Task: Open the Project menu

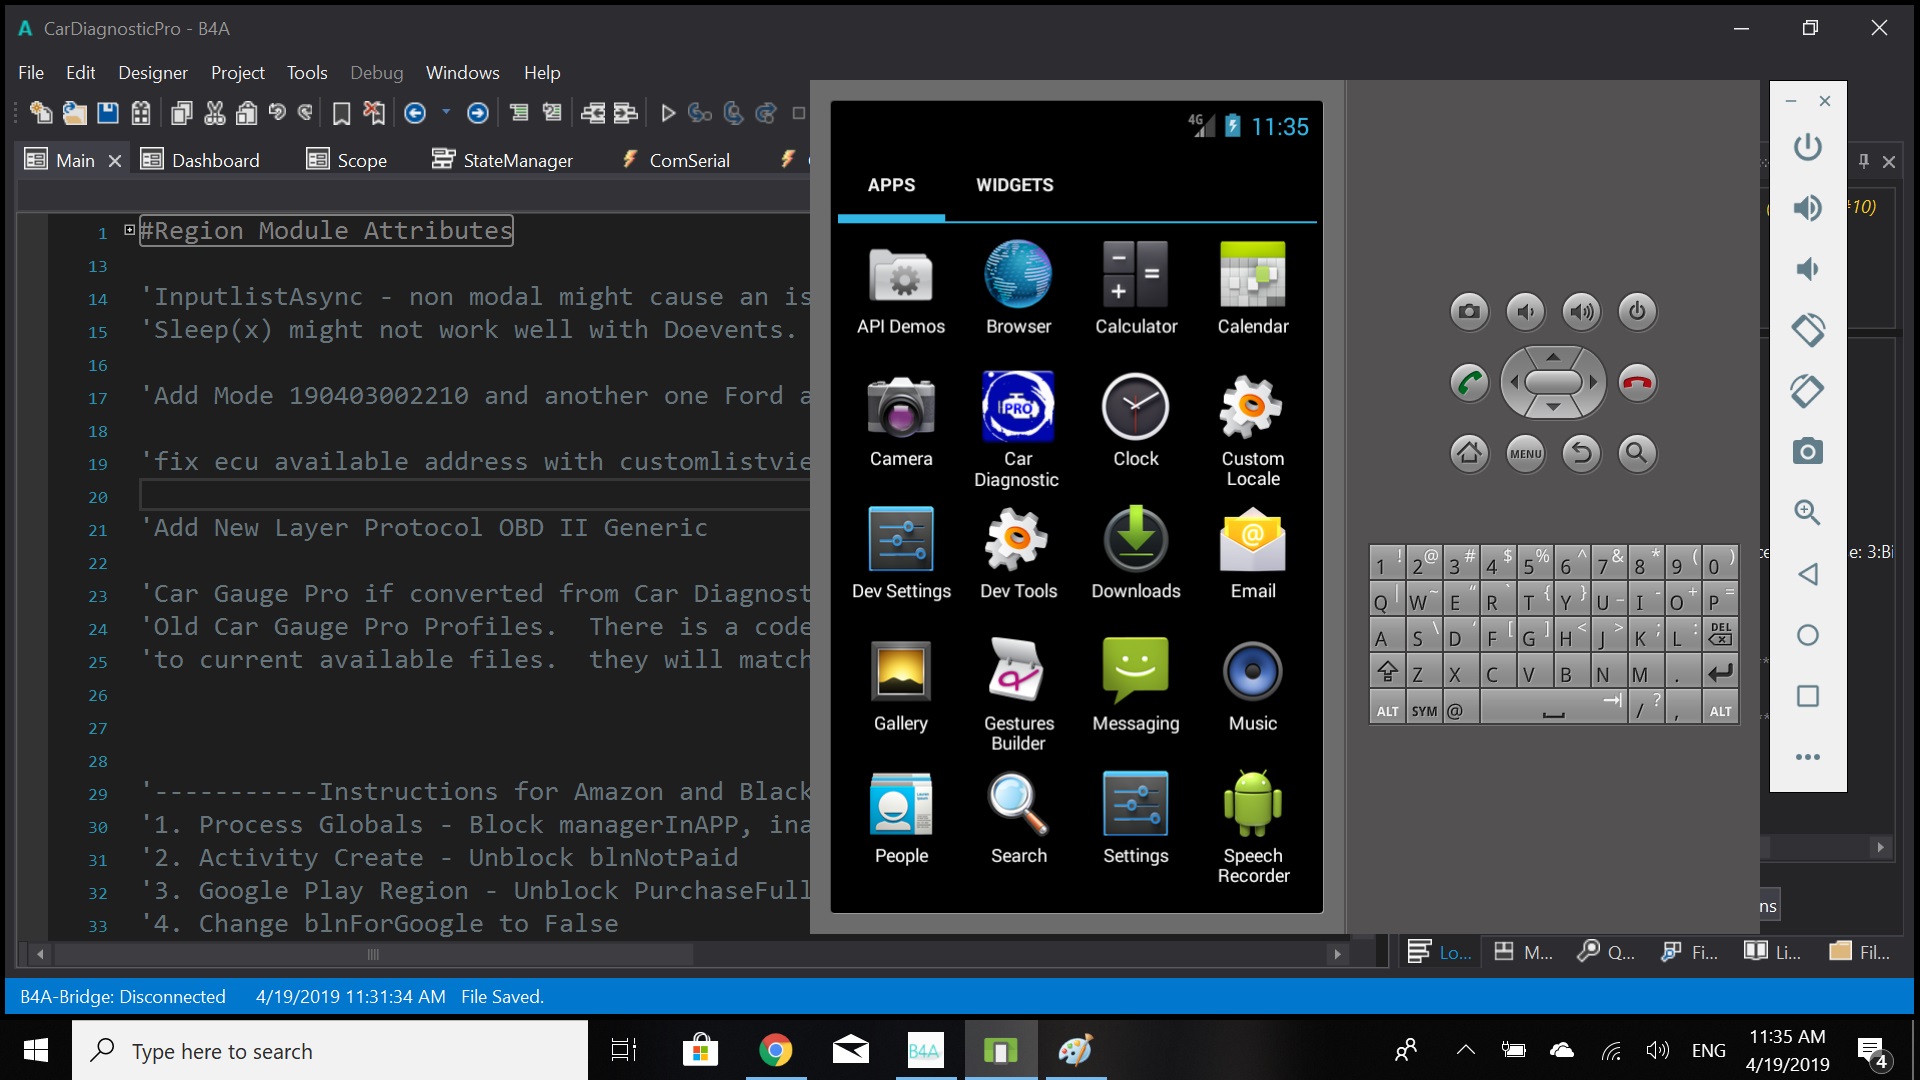Action: point(237,72)
